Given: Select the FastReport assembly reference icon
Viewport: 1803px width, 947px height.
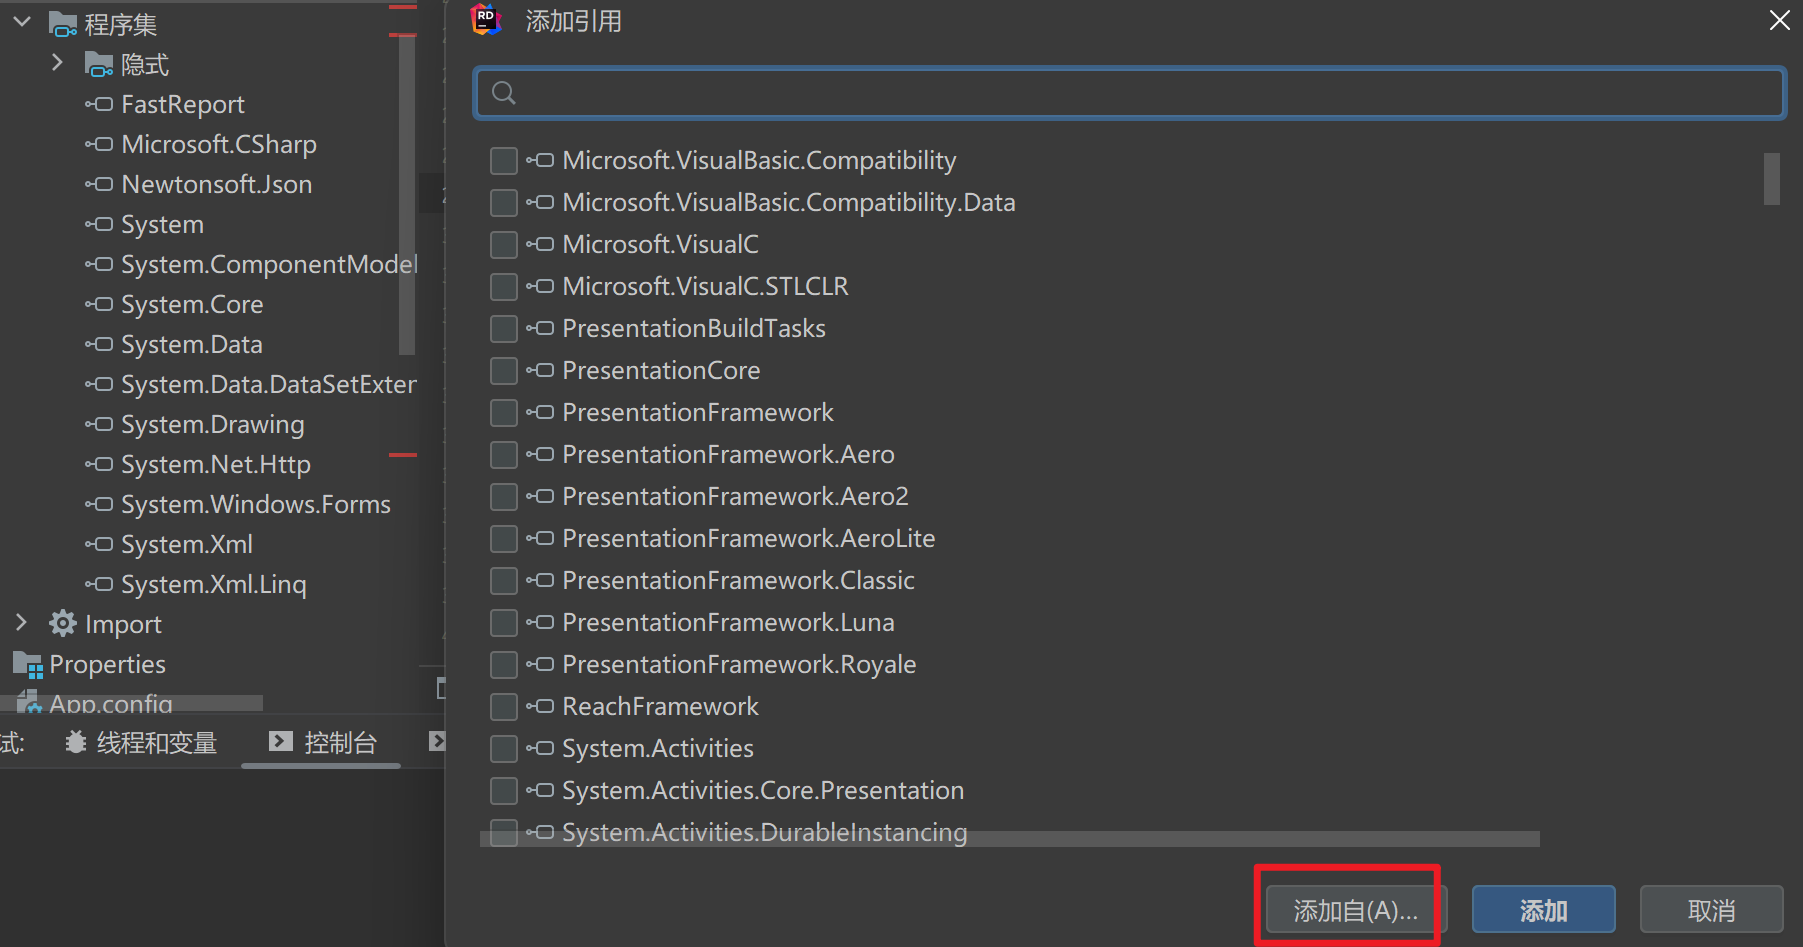Looking at the screenshot, I should pyautogui.click(x=99, y=104).
